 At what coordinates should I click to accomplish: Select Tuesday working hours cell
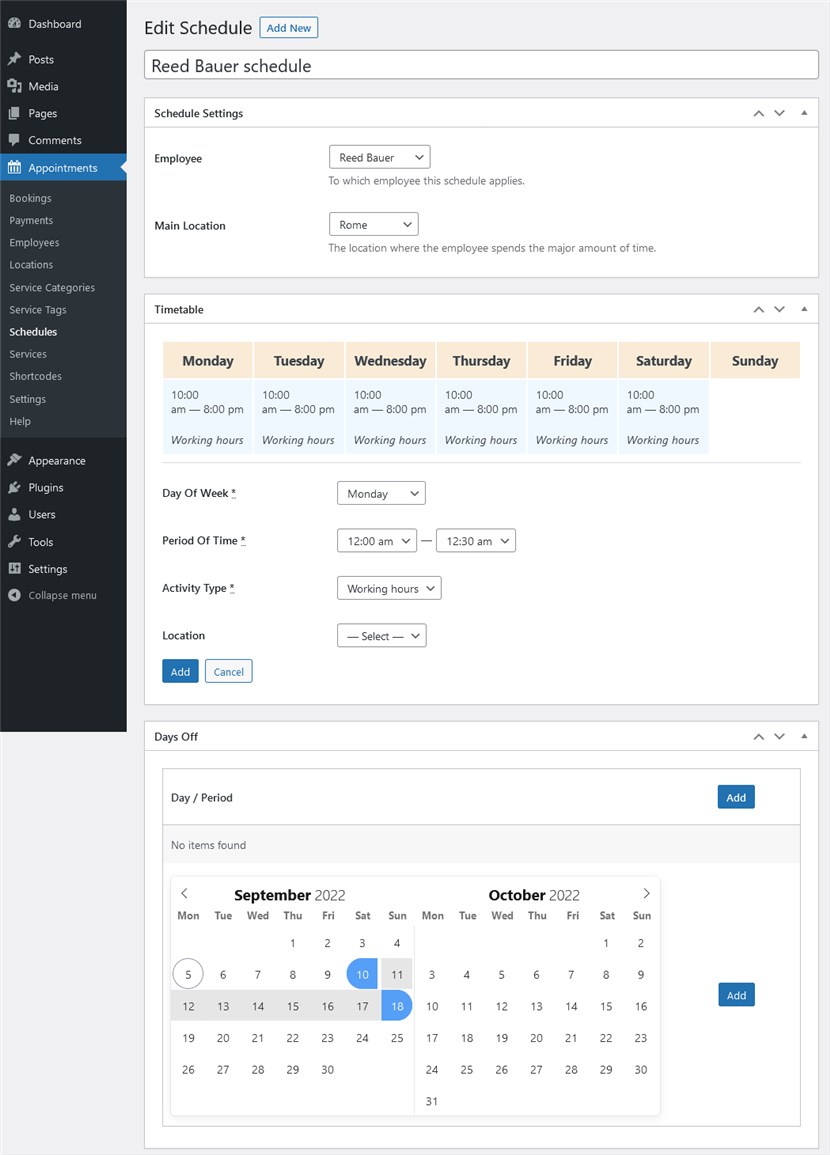298,417
